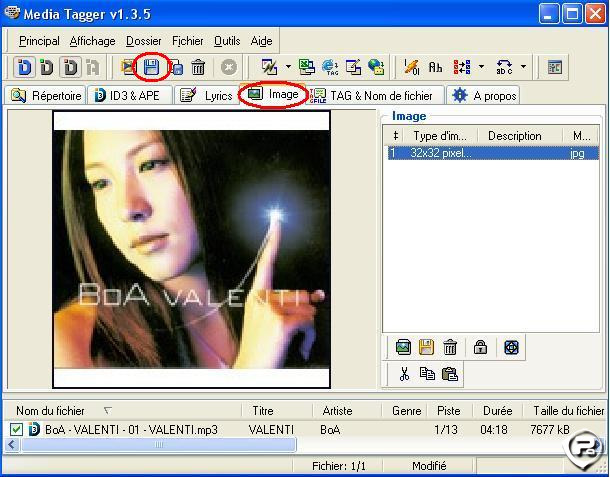This screenshot has height=477, width=610.
Task: Click the clipboard paste icon
Action: point(450,374)
